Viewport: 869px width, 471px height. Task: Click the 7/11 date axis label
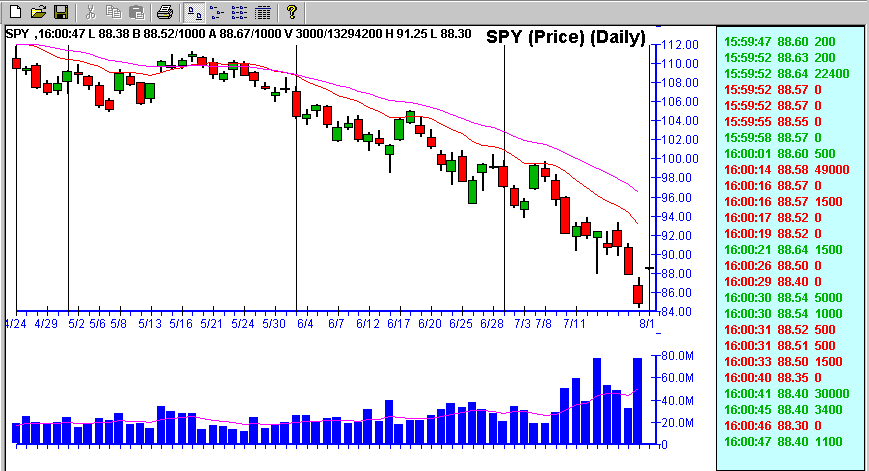click(574, 324)
